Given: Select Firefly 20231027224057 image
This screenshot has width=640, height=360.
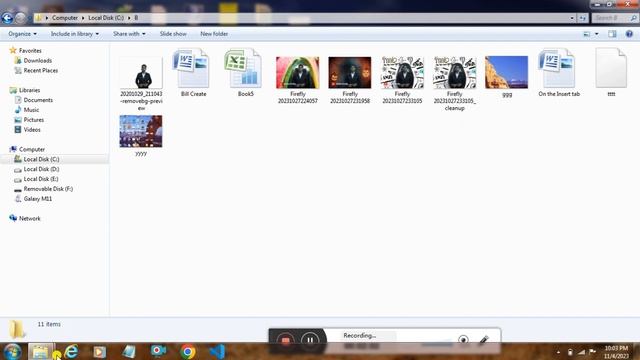Looking at the screenshot, I should click(x=298, y=80).
